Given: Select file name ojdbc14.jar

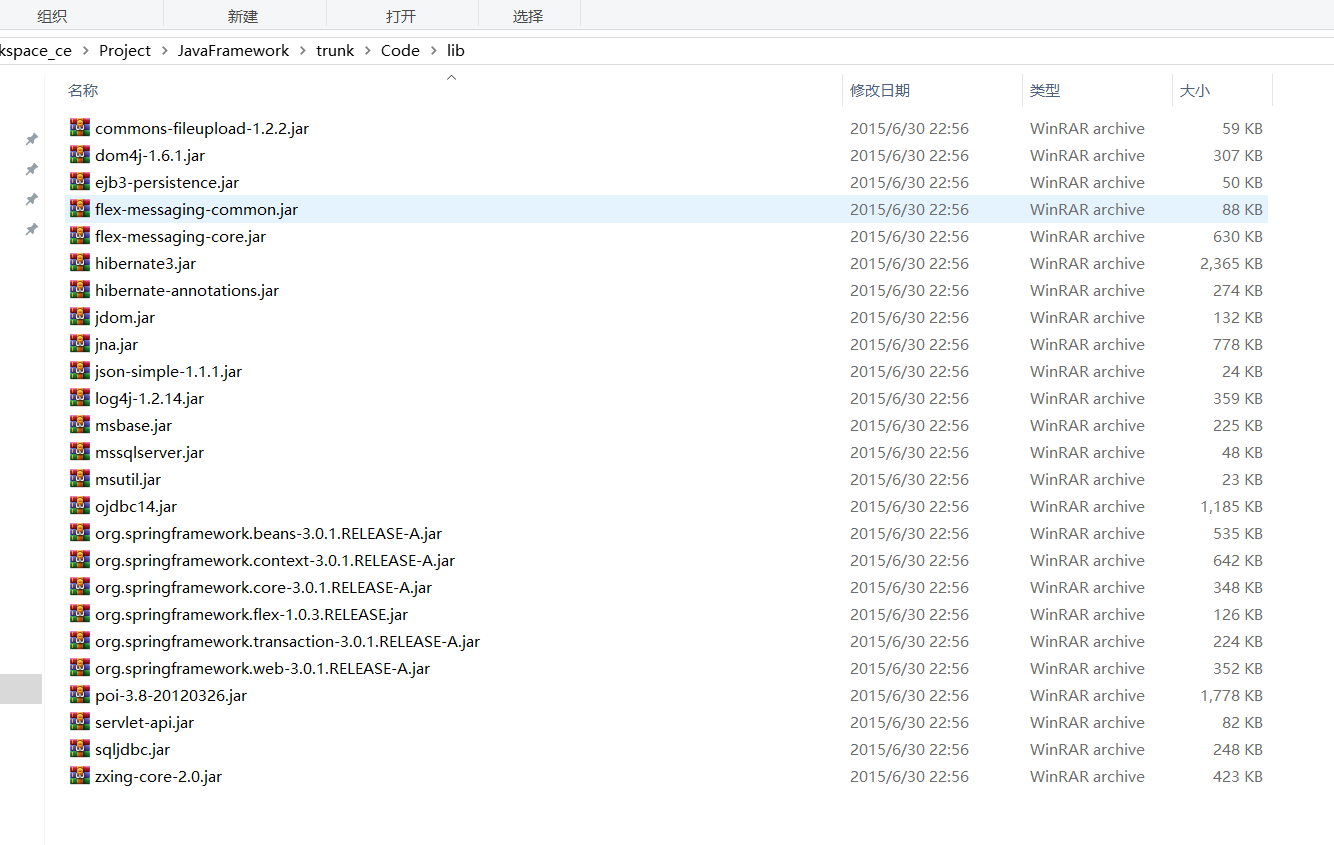Looking at the screenshot, I should (136, 506).
